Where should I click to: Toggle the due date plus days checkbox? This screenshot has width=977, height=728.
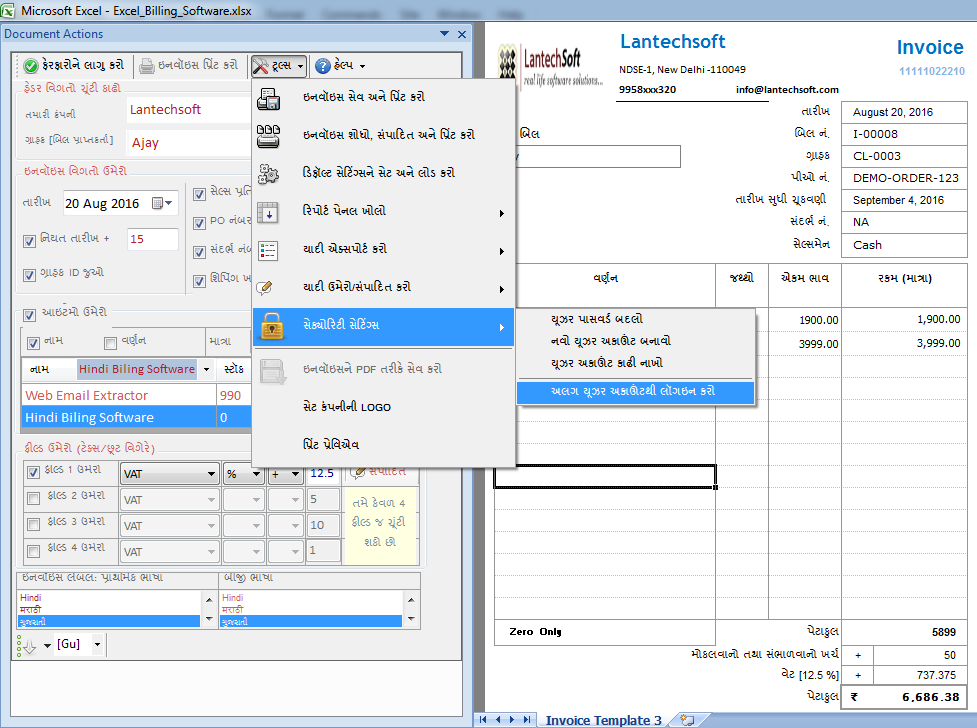tap(29, 241)
